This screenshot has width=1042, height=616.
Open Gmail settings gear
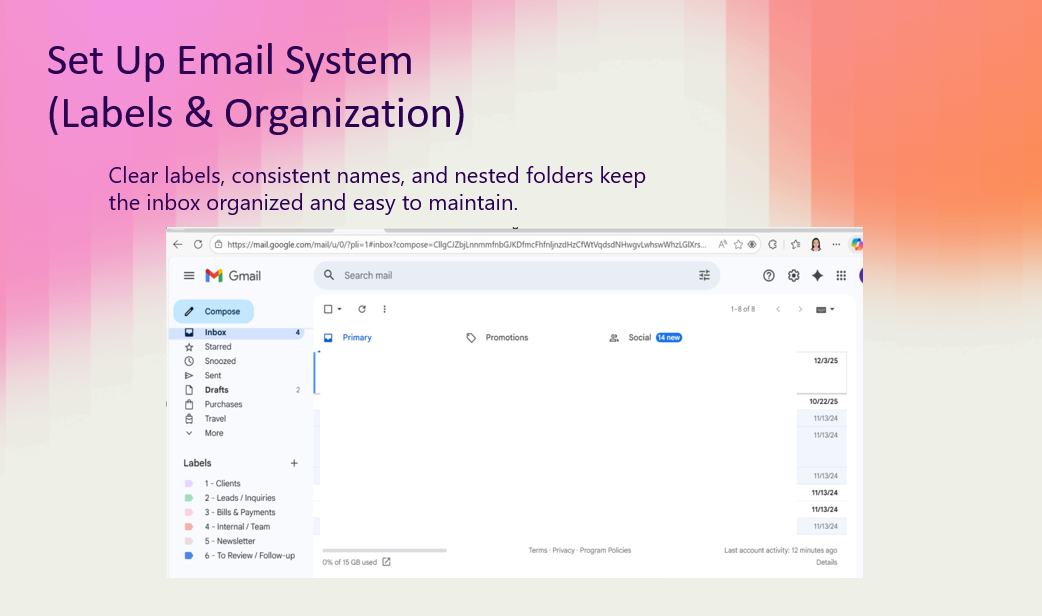(x=793, y=276)
